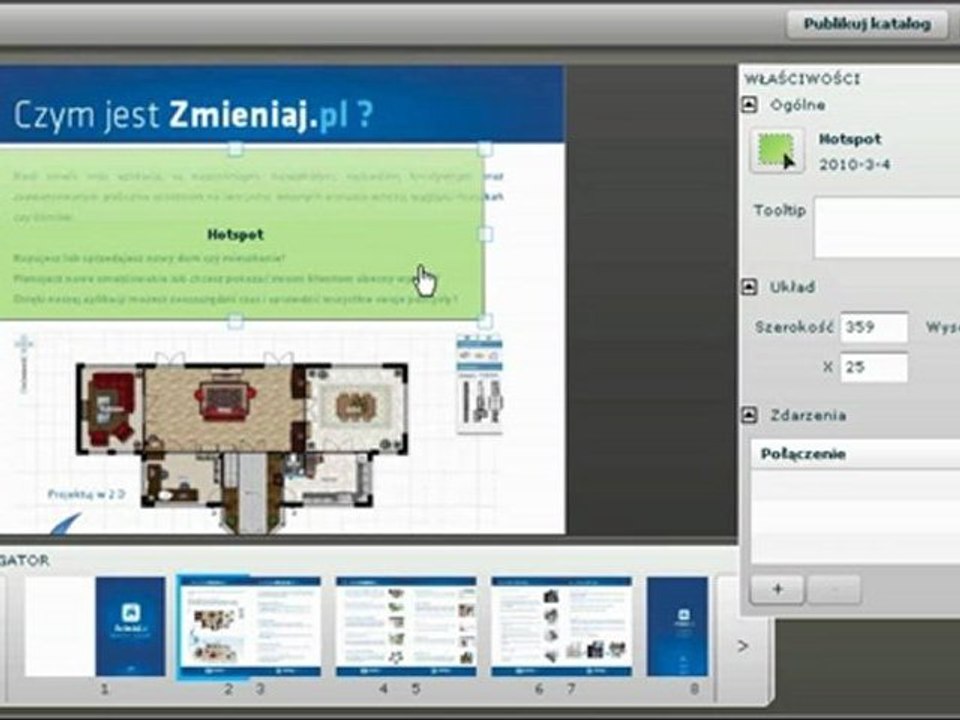Open pages 6-7 spread thumbnail
Screen dimensions: 960x720
coord(561,626)
